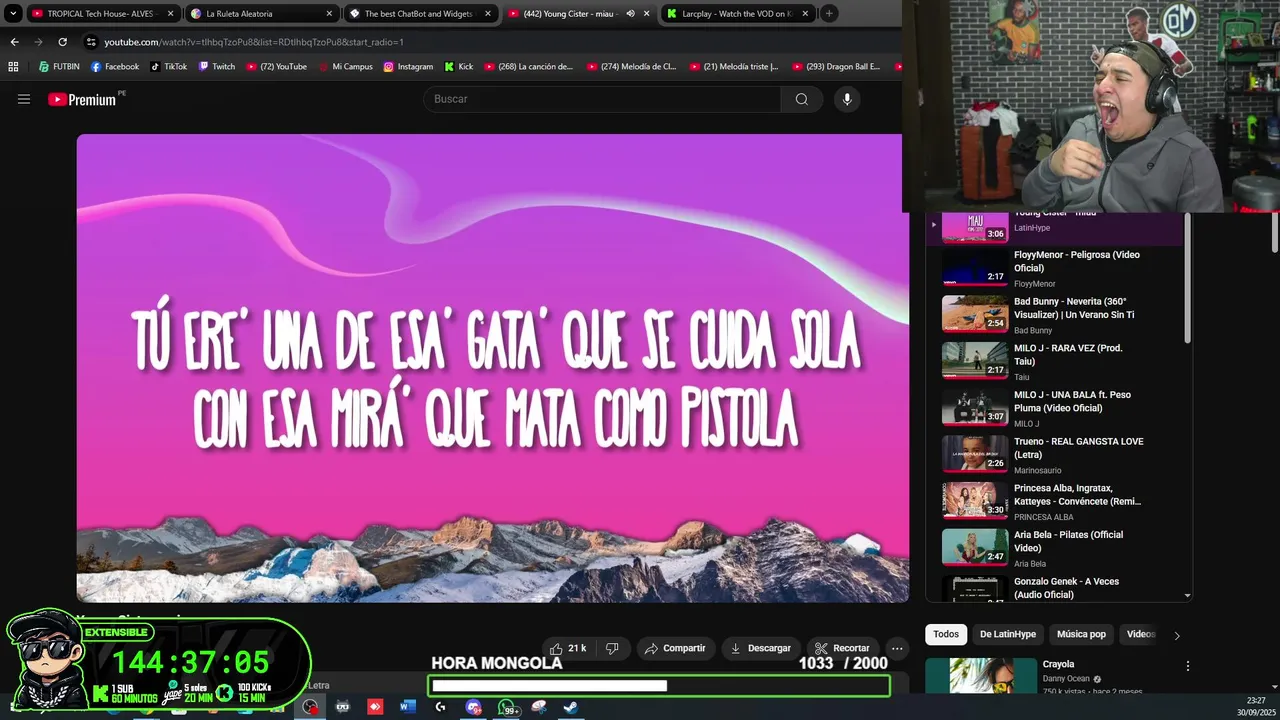The width and height of the screenshot is (1280, 720).
Task: Start voice search with microphone icon
Action: (x=847, y=99)
